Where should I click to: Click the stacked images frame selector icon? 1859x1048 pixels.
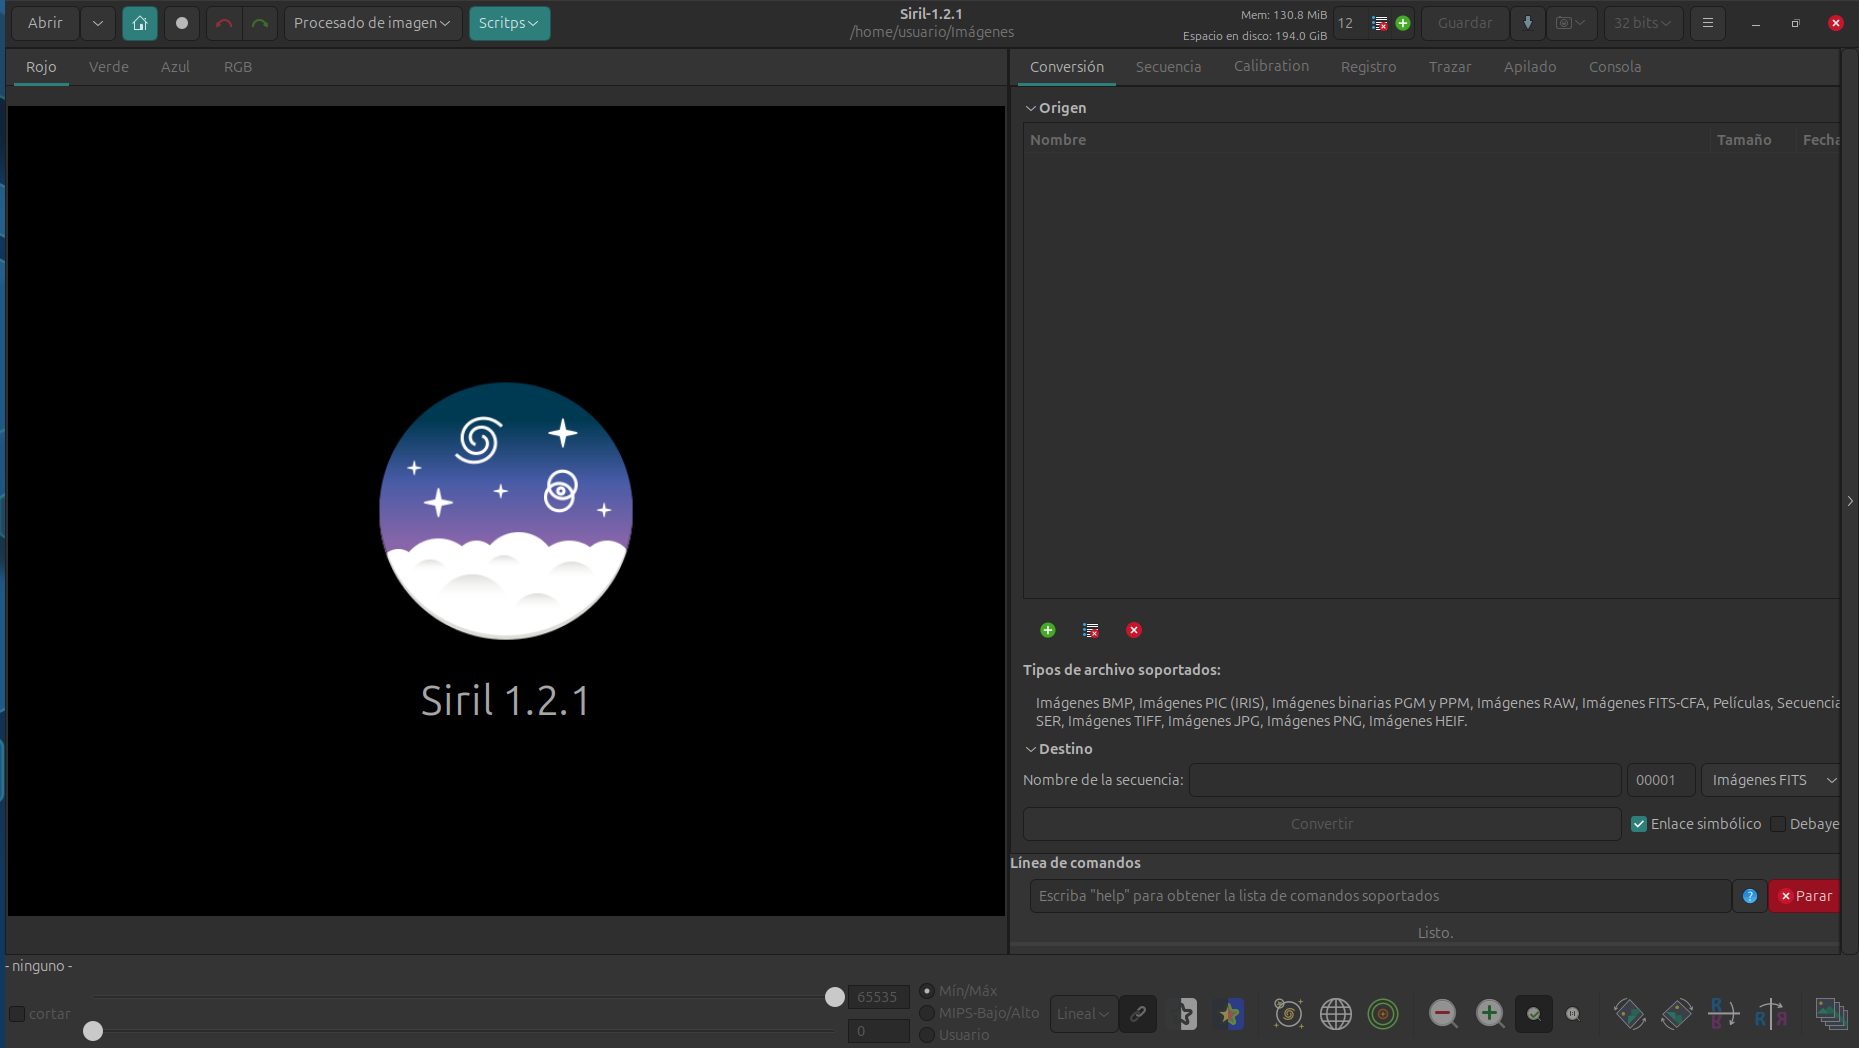[1832, 1014]
